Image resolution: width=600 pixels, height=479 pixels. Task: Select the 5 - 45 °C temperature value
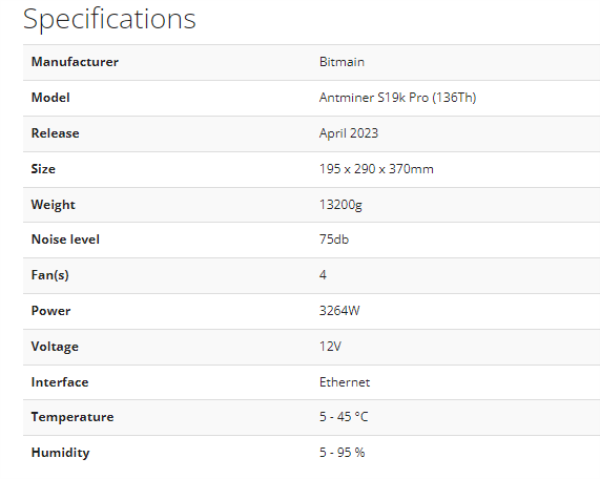[x=345, y=417]
